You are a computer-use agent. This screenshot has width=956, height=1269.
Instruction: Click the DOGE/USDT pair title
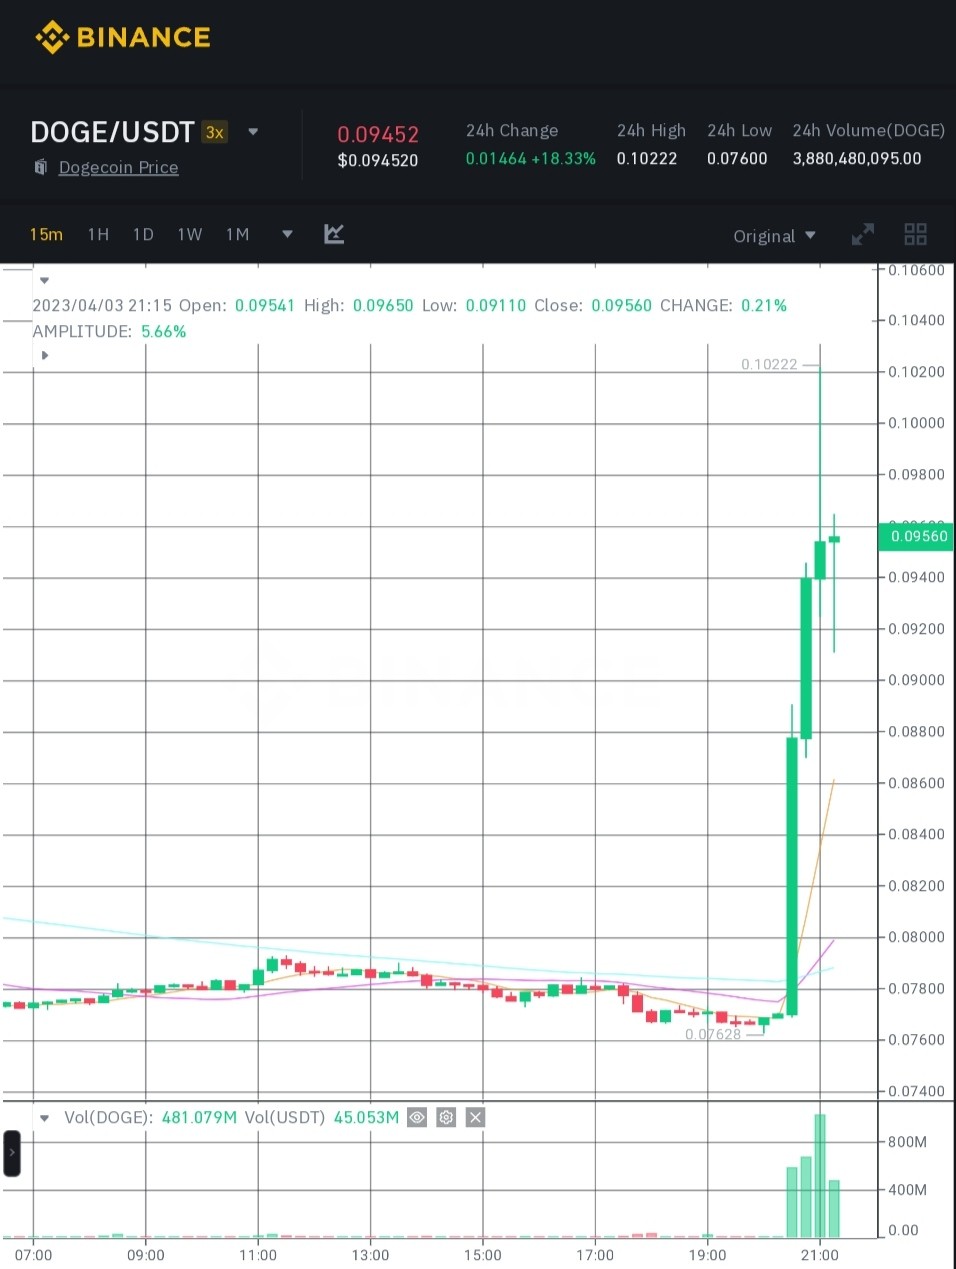click(x=112, y=132)
